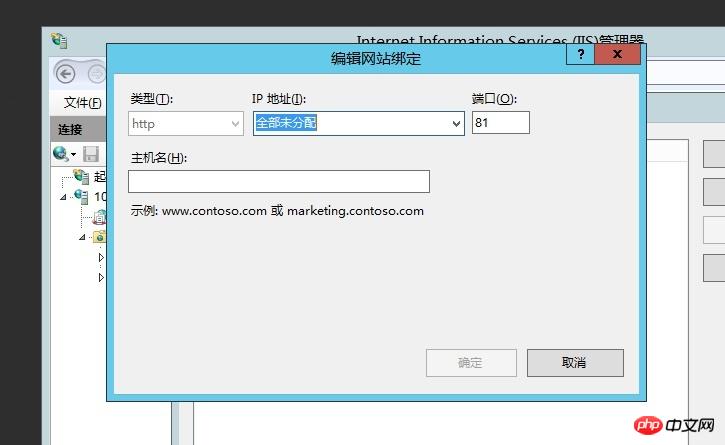Image resolution: width=725 pixels, height=445 pixels.
Task: Open the type http dropdown
Action: 186,124
